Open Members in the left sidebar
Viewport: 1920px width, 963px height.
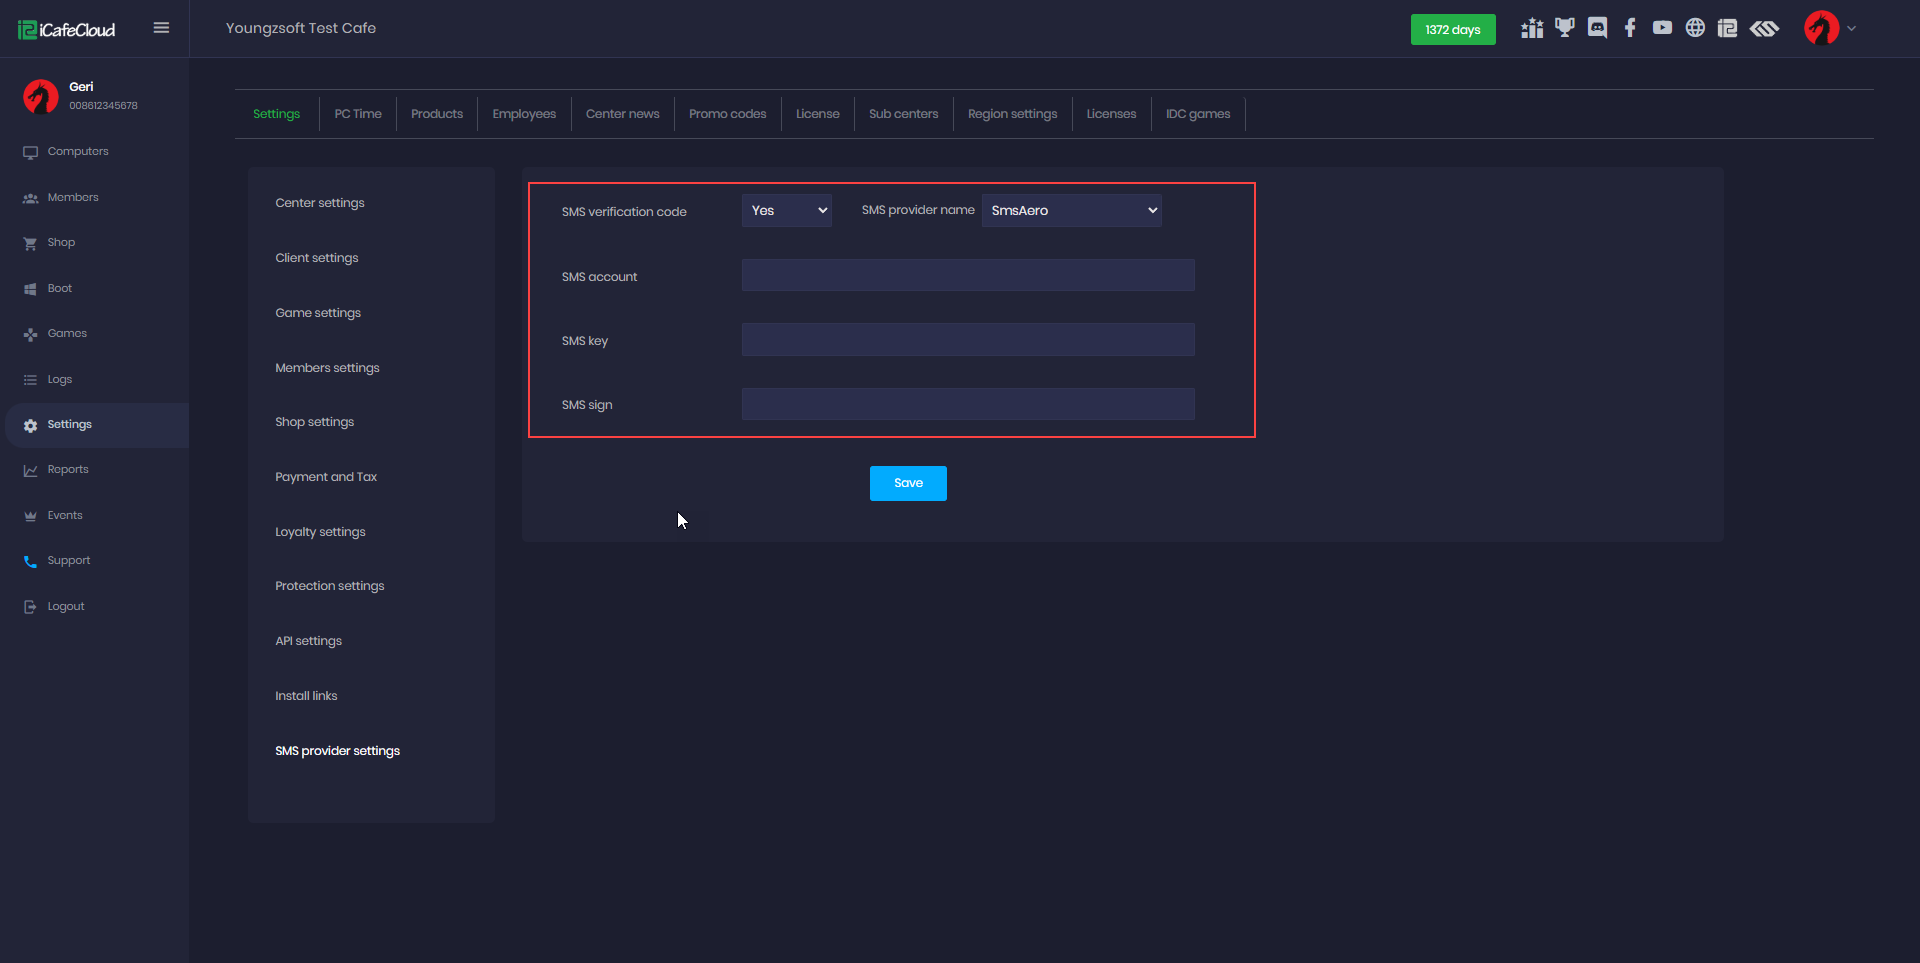click(73, 198)
